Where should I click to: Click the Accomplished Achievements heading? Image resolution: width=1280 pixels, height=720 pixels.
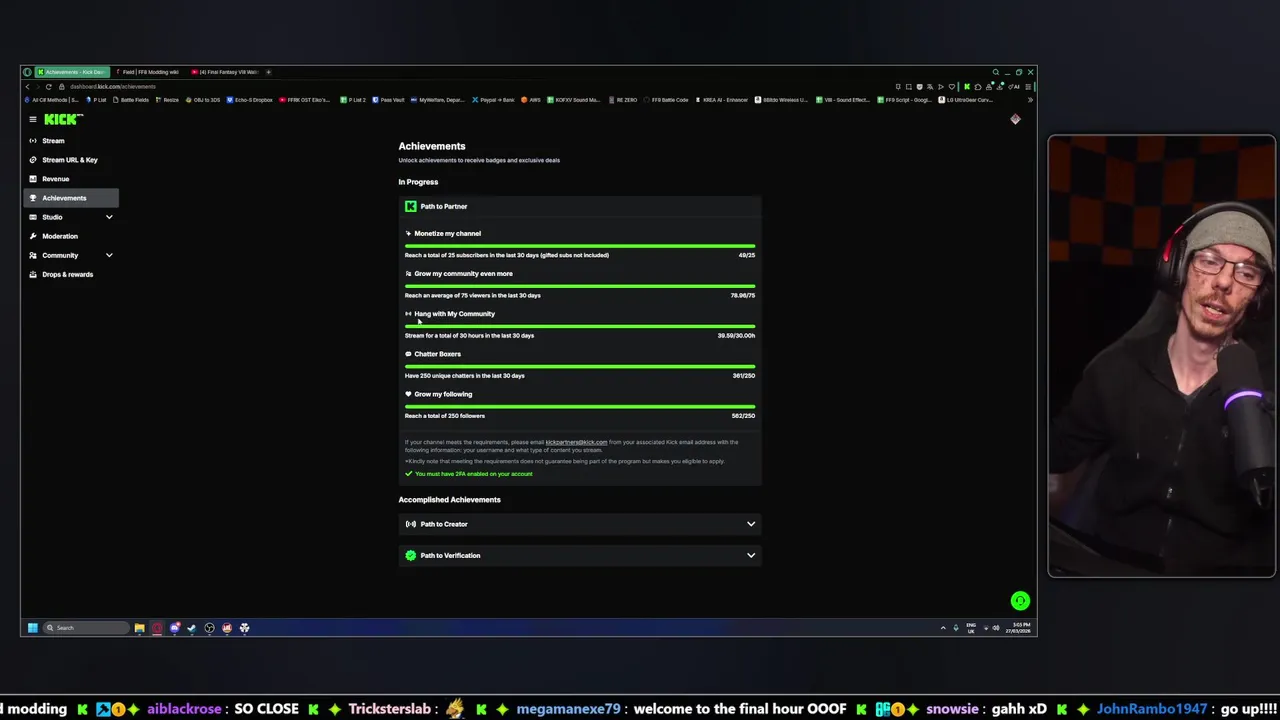[449, 500]
